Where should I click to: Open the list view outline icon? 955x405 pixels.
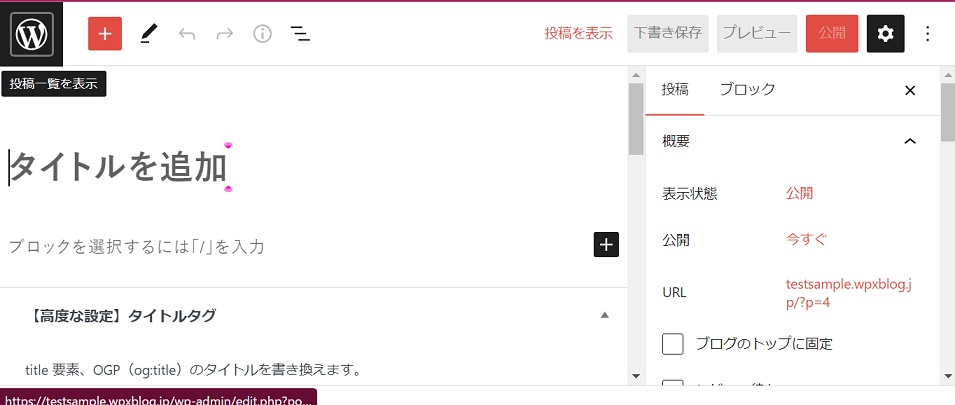300,34
